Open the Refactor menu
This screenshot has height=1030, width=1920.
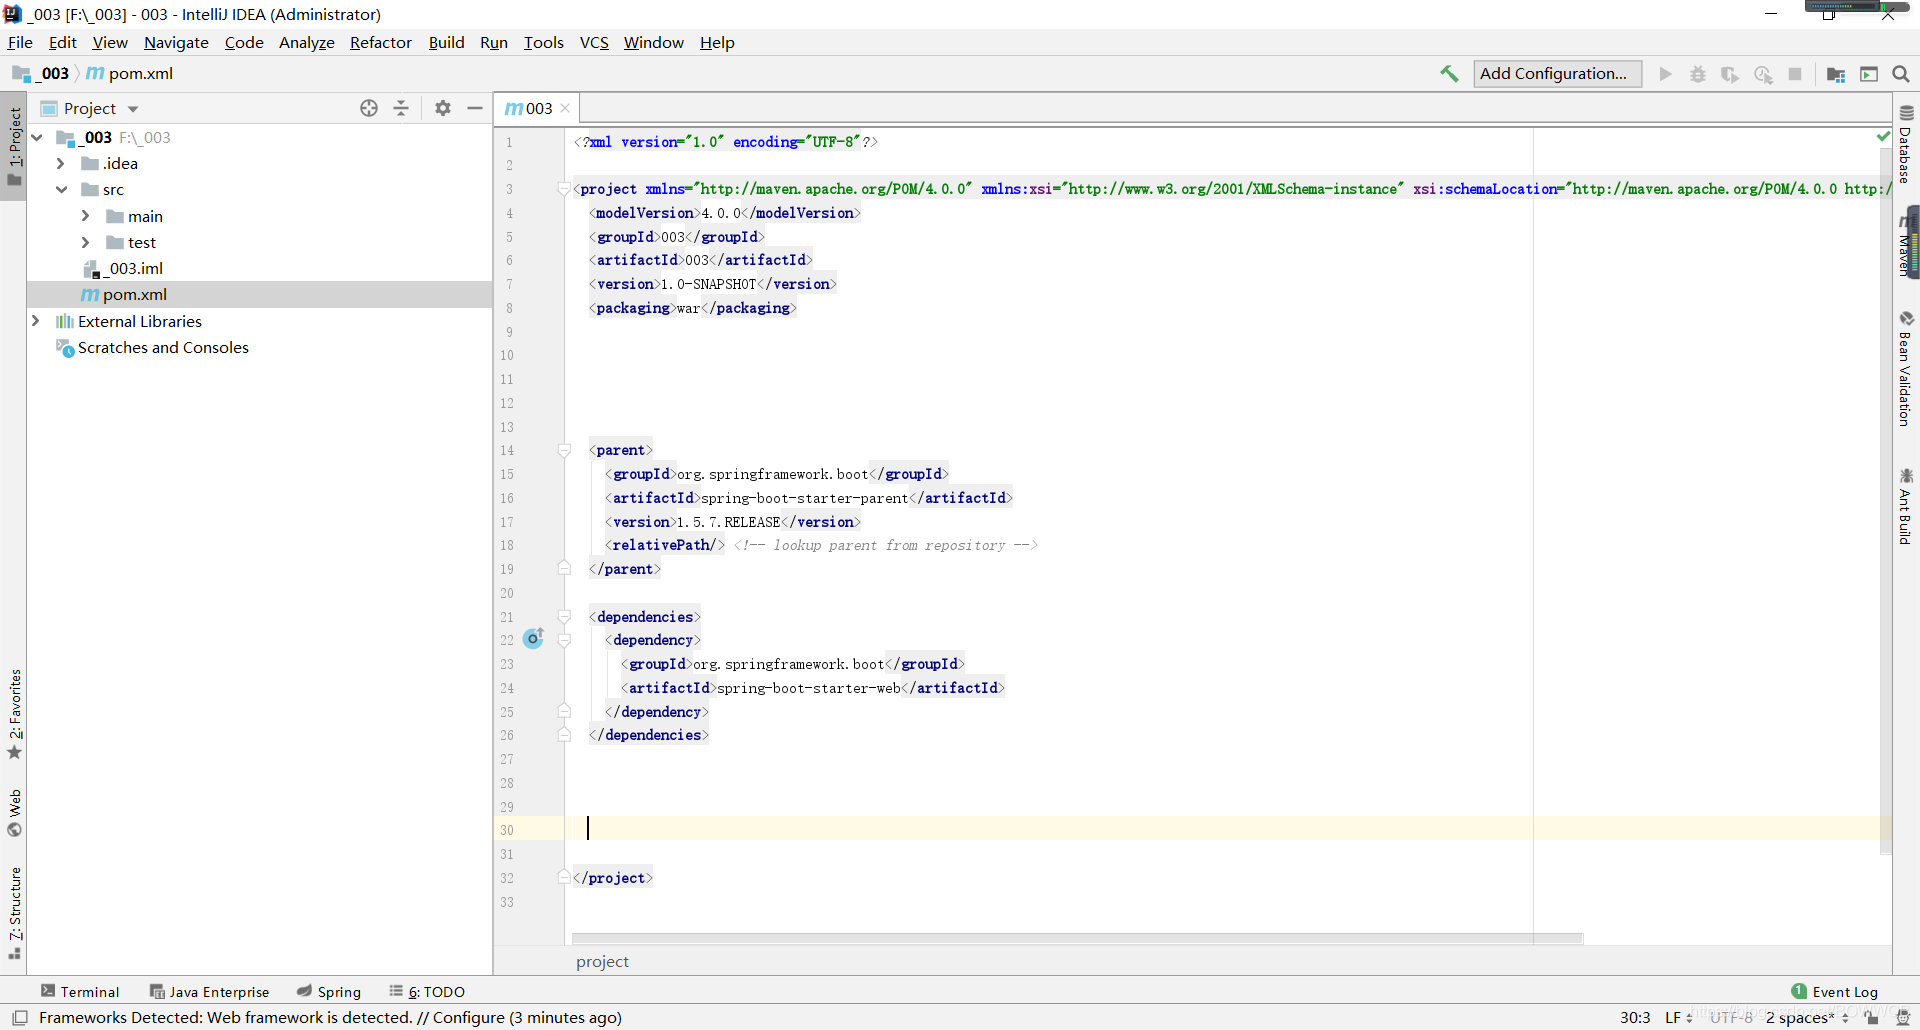coord(380,42)
